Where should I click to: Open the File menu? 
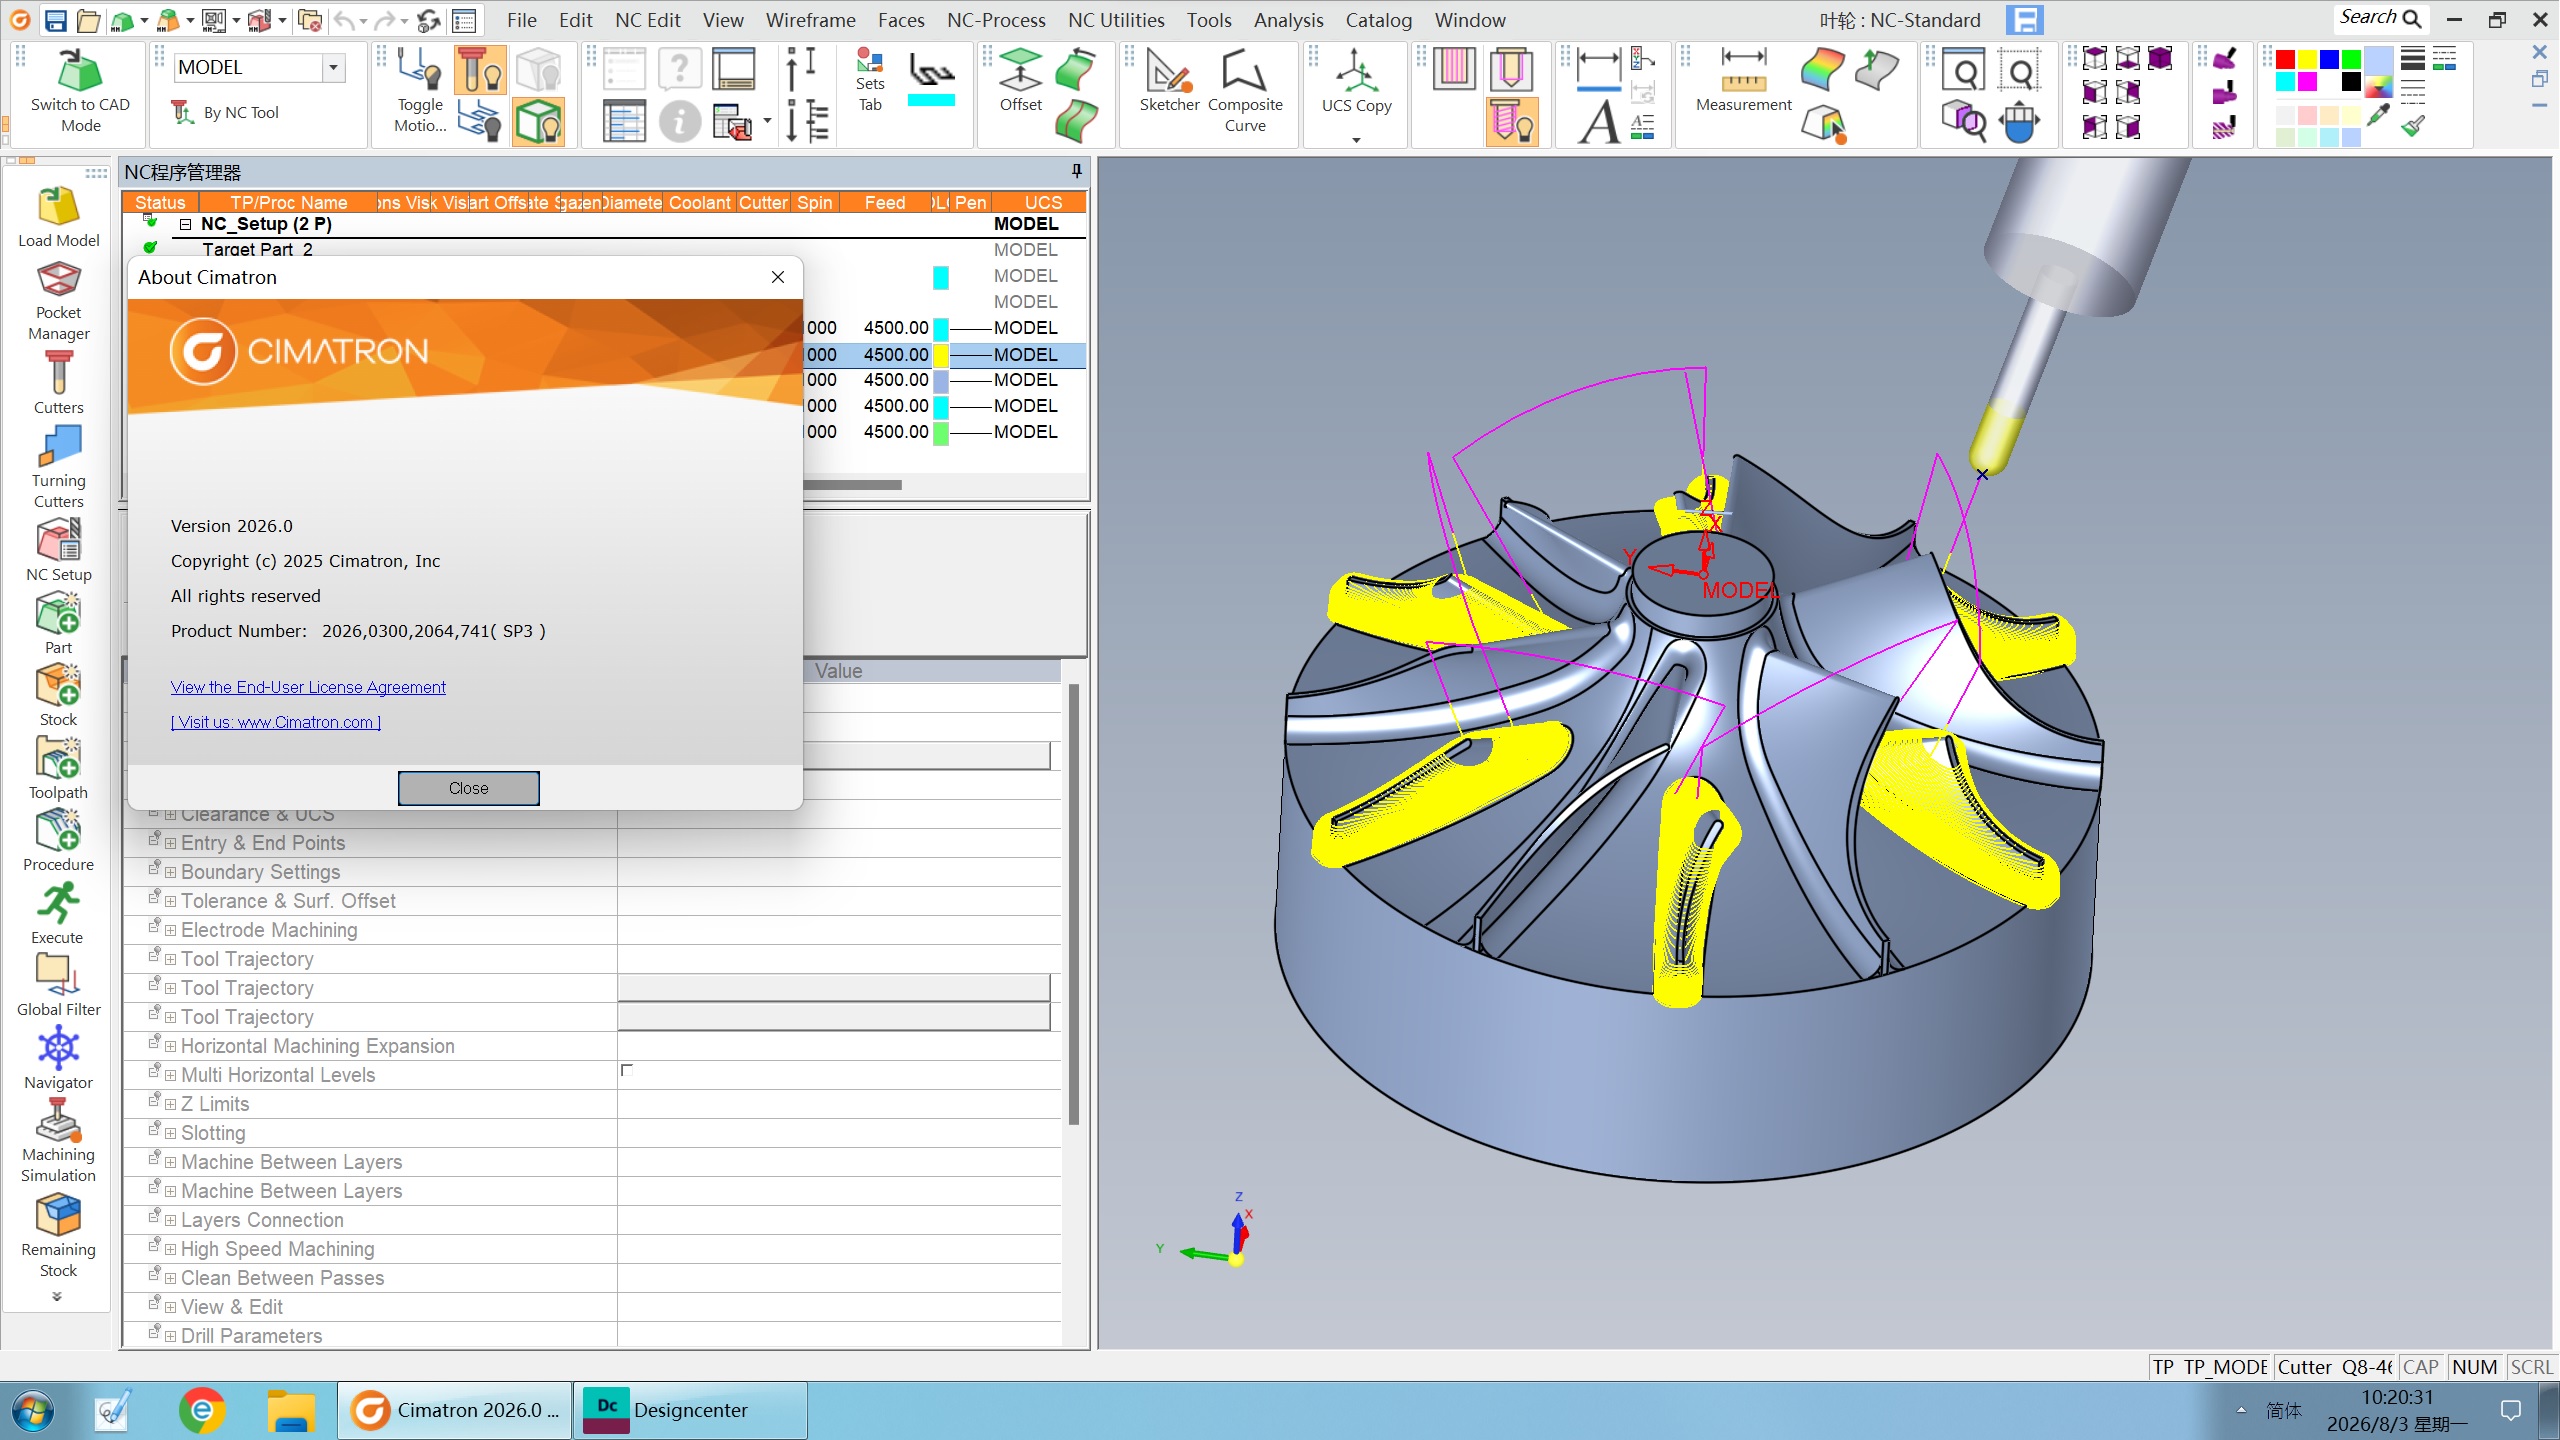pyautogui.click(x=521, y=20)
